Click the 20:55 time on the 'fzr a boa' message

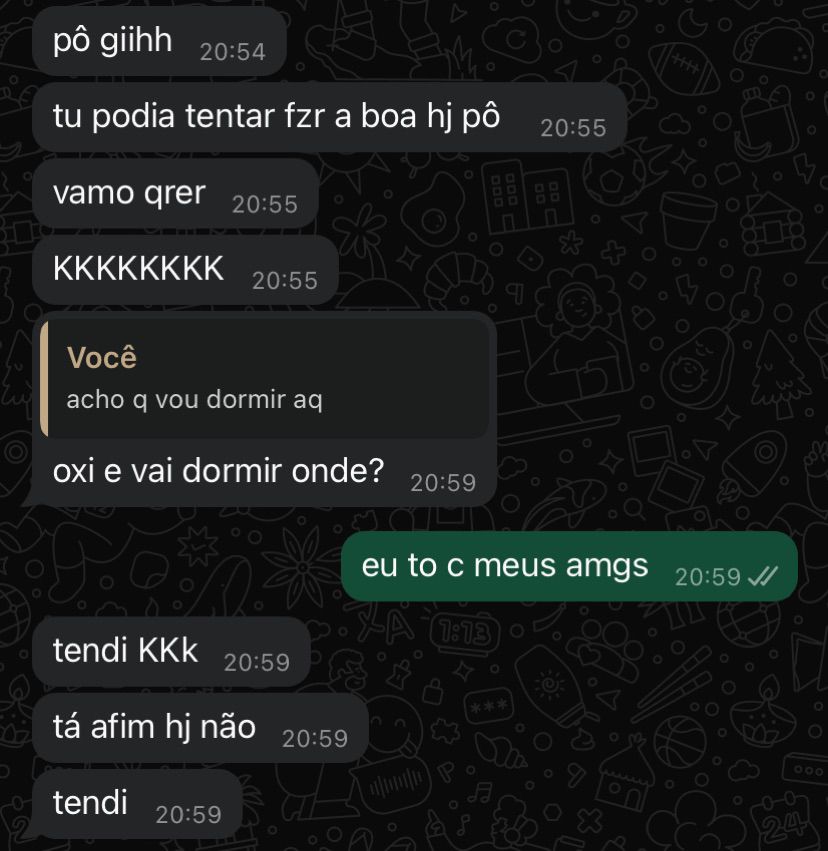(x=574, y=129)
